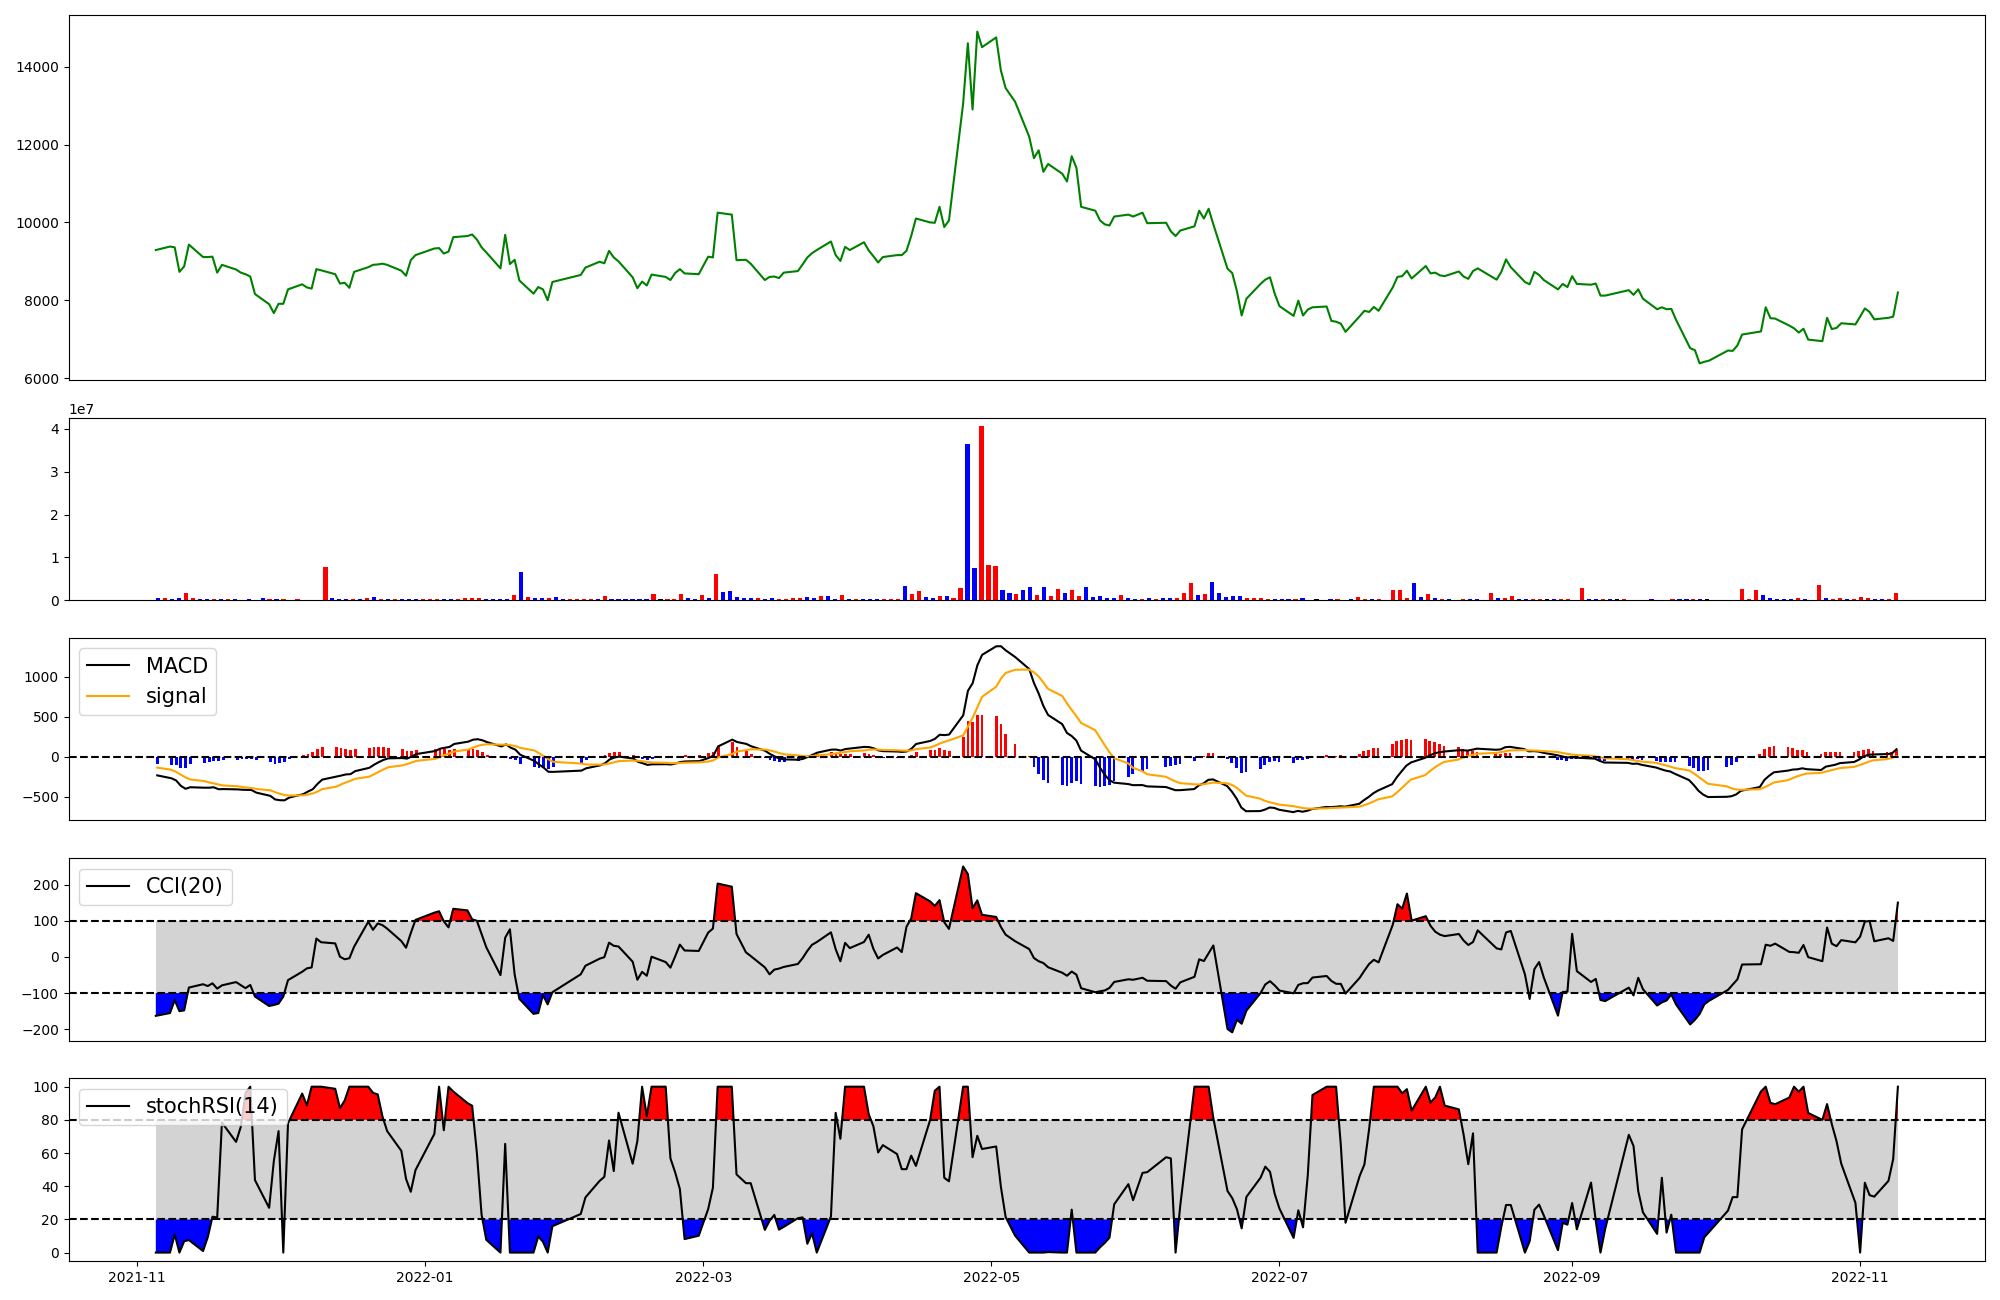Click the price chart's highest peak

click(977, 33)
